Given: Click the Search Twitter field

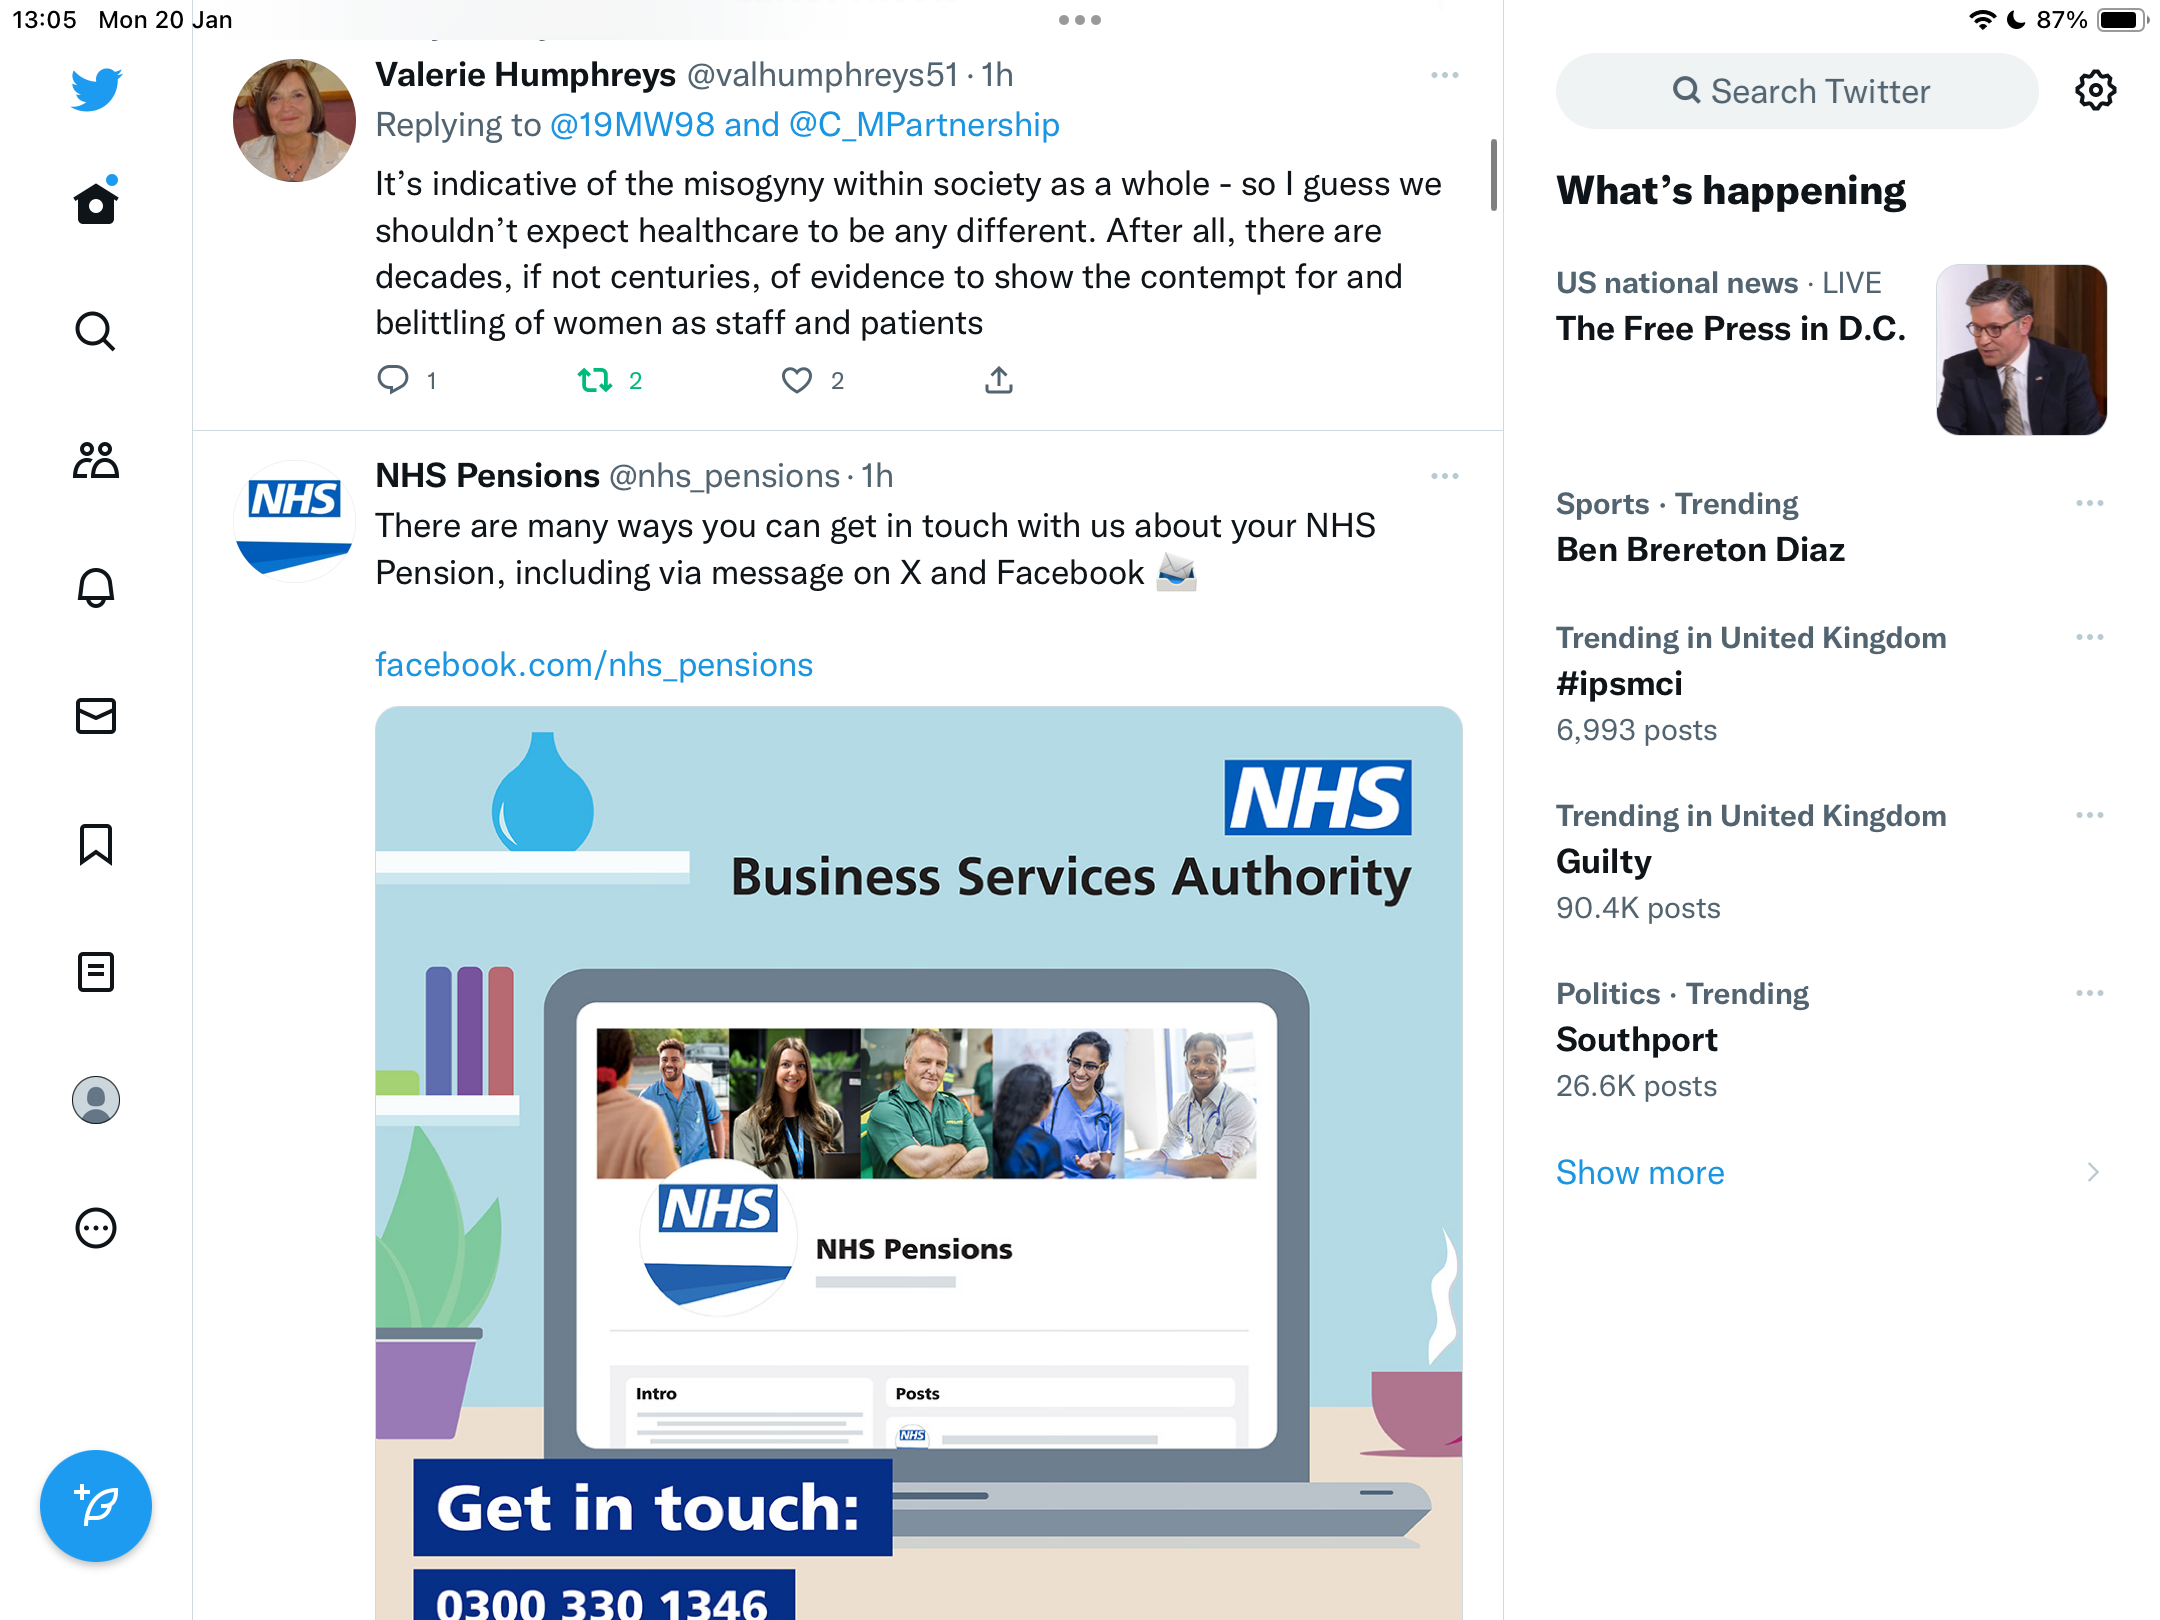Looking at the screenshot, I should [x=1797, y=91].
